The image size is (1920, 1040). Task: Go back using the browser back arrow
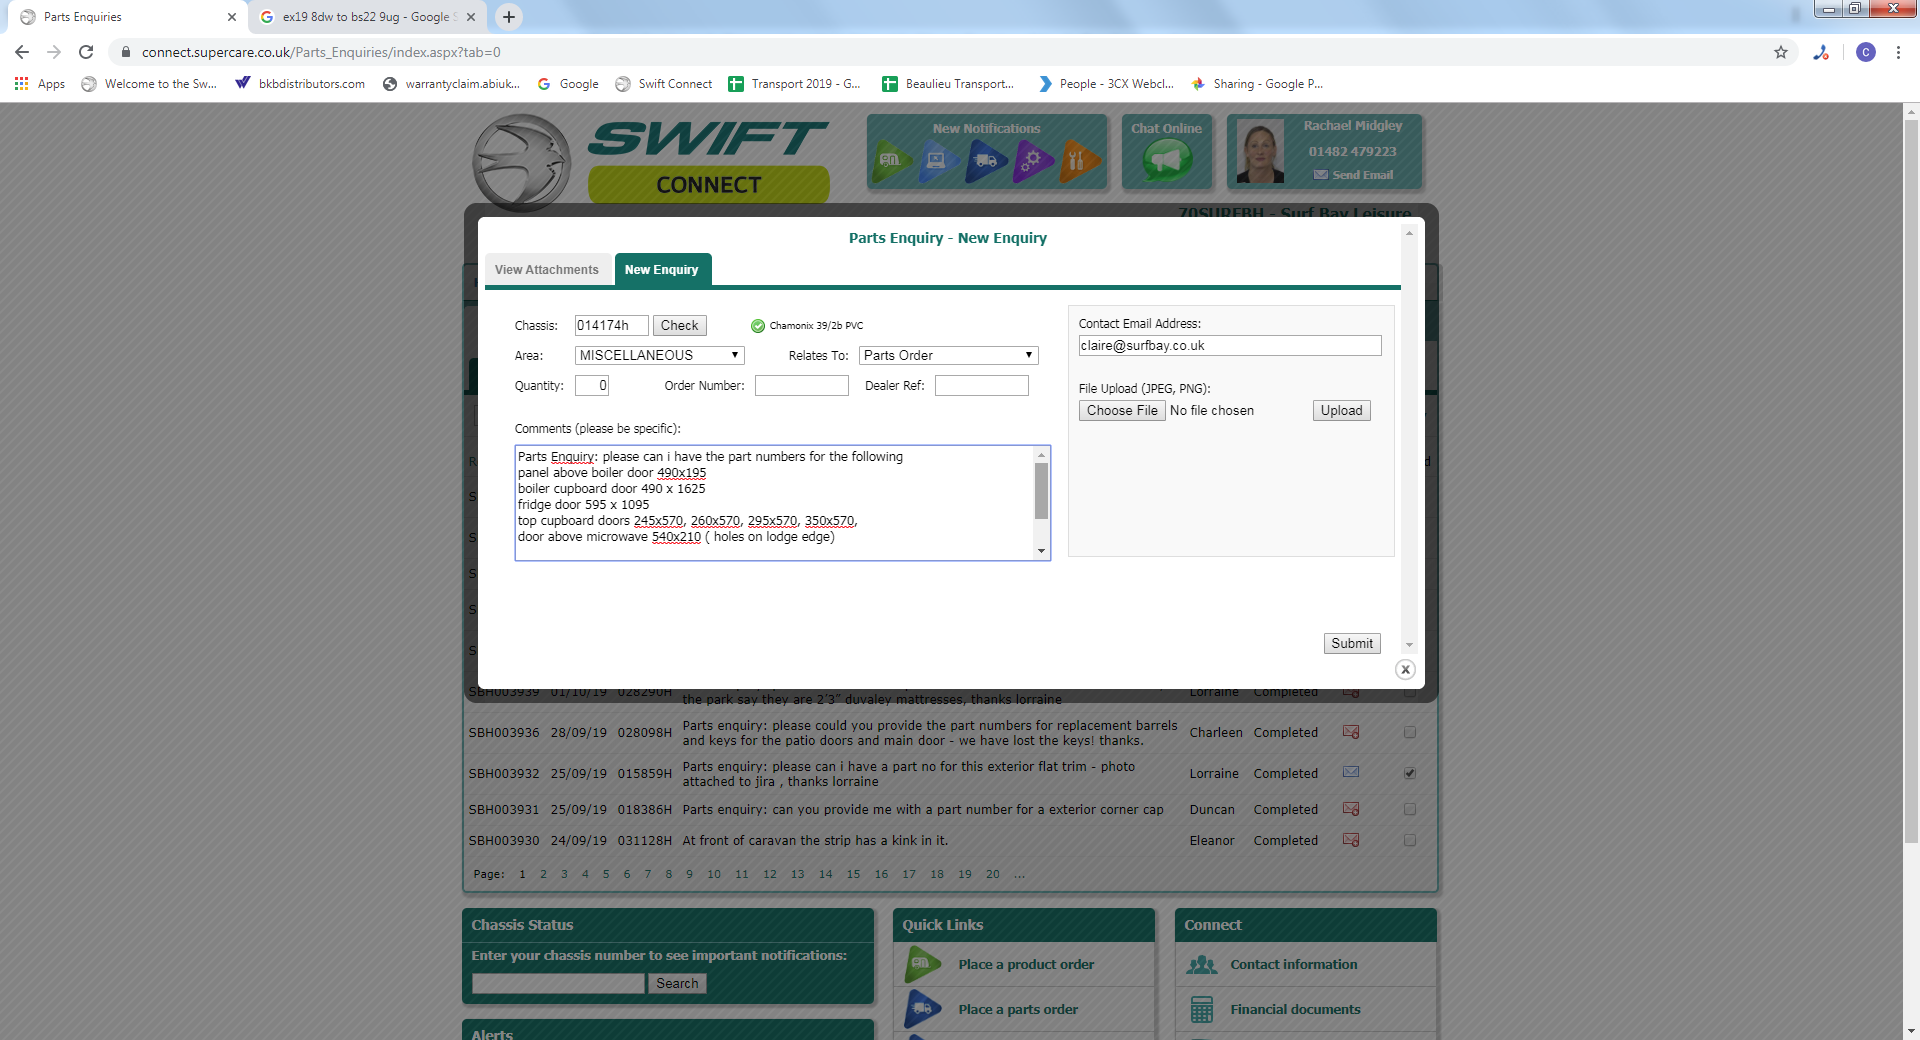(22, 52)
